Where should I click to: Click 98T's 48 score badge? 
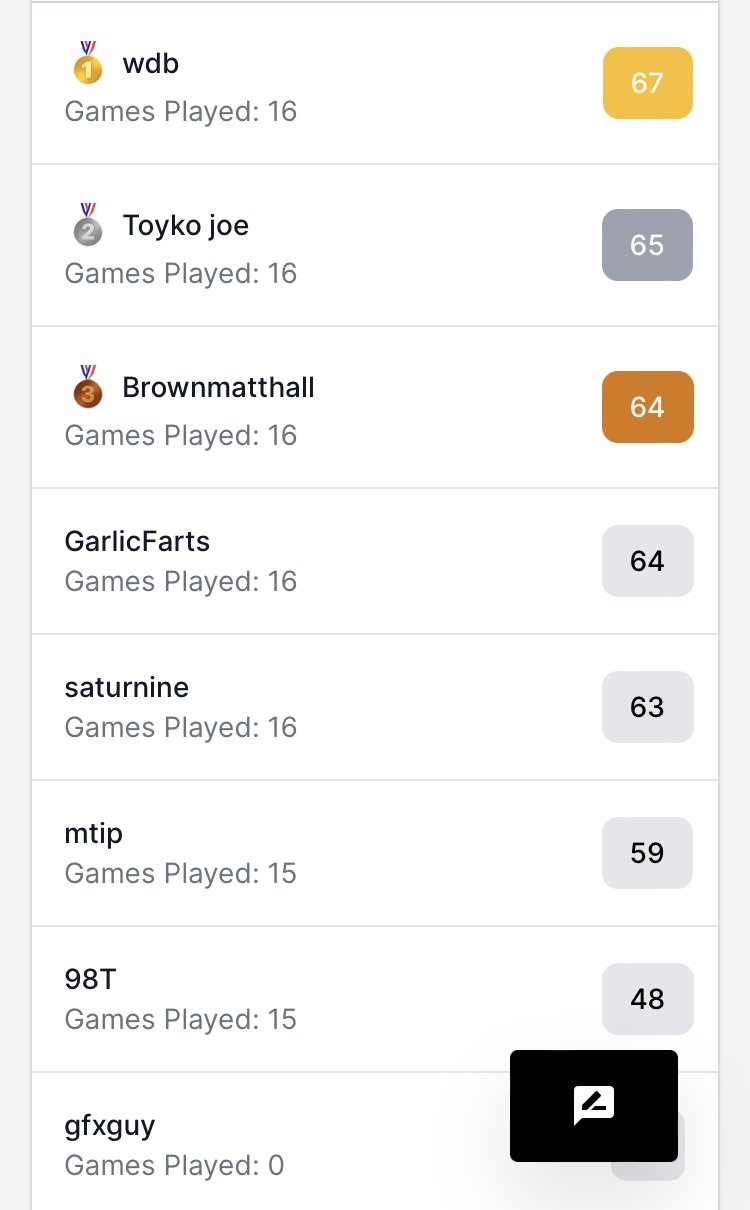[648, 999]
